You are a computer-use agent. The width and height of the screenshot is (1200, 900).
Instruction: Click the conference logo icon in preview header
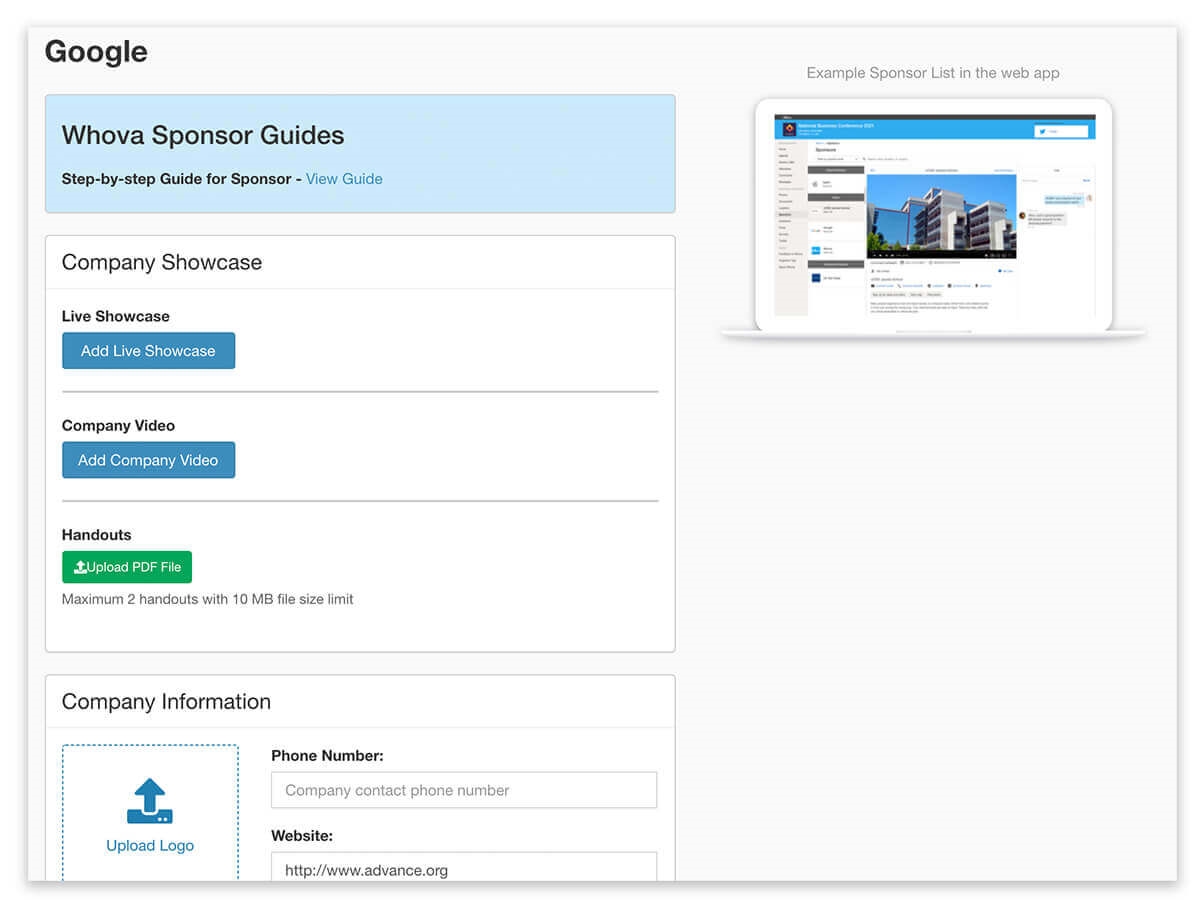pos(787,130)
